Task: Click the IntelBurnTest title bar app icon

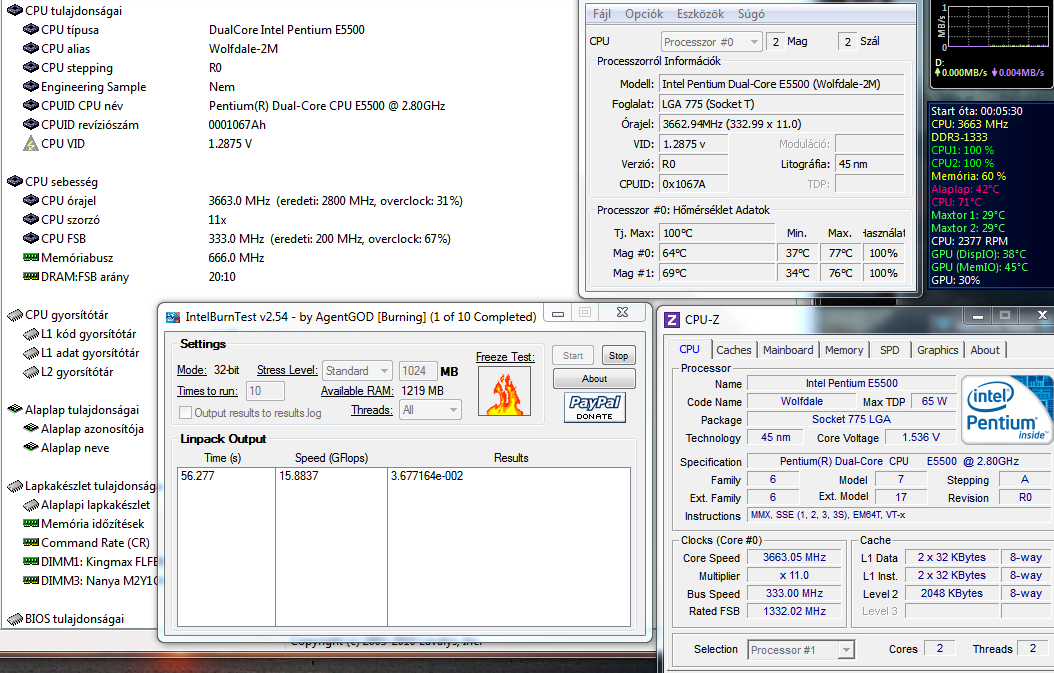Action: tap(173, 317)
